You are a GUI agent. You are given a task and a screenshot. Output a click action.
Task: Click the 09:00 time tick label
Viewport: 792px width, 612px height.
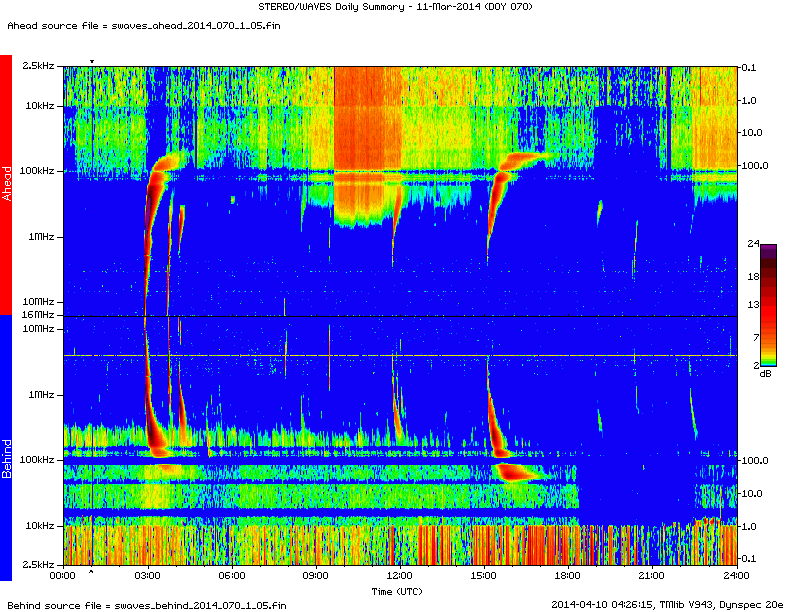point(316,576)
